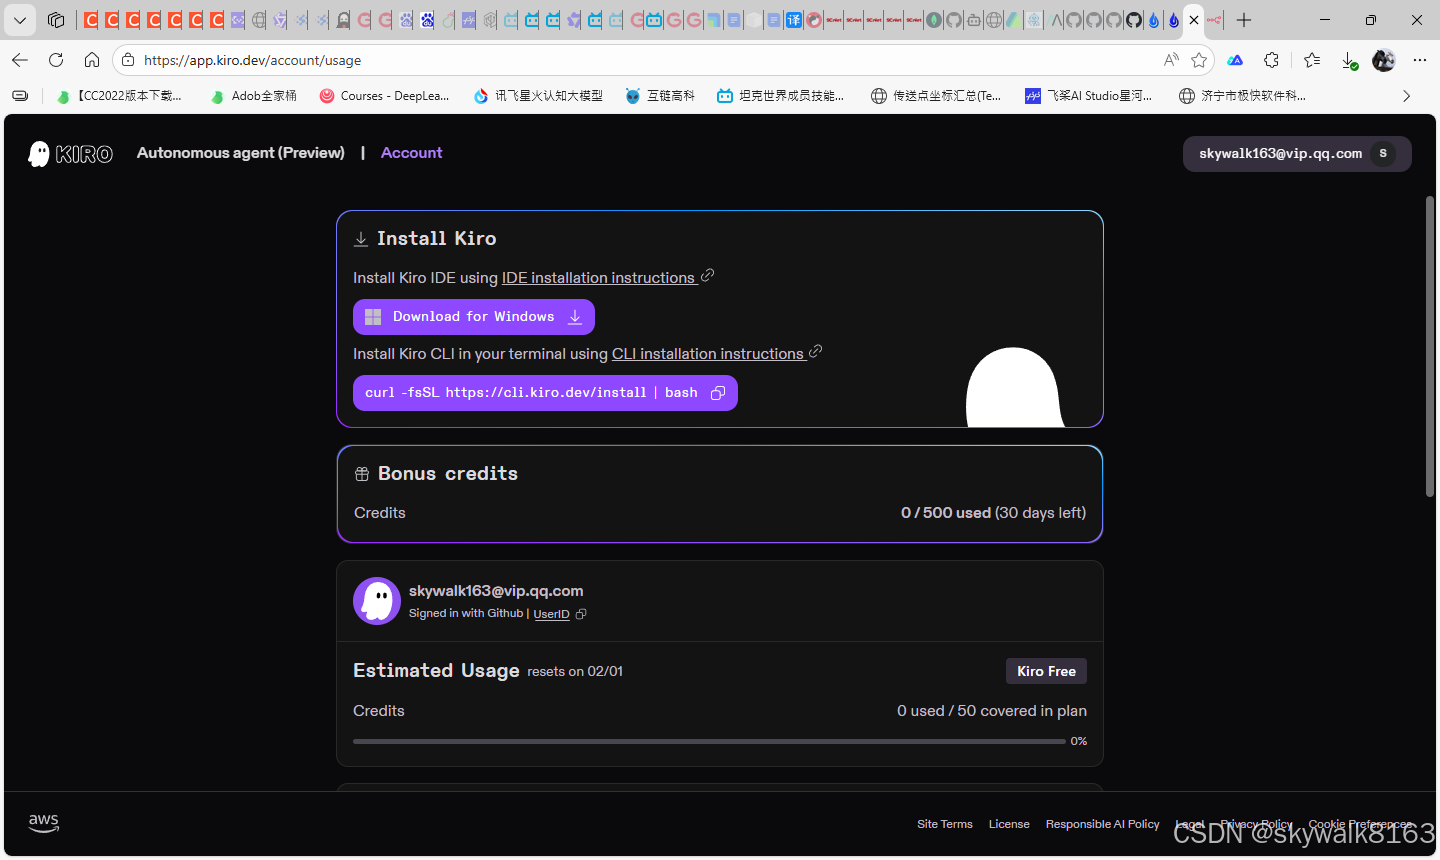Open the tab search chevron at top left

pos(19,20)
